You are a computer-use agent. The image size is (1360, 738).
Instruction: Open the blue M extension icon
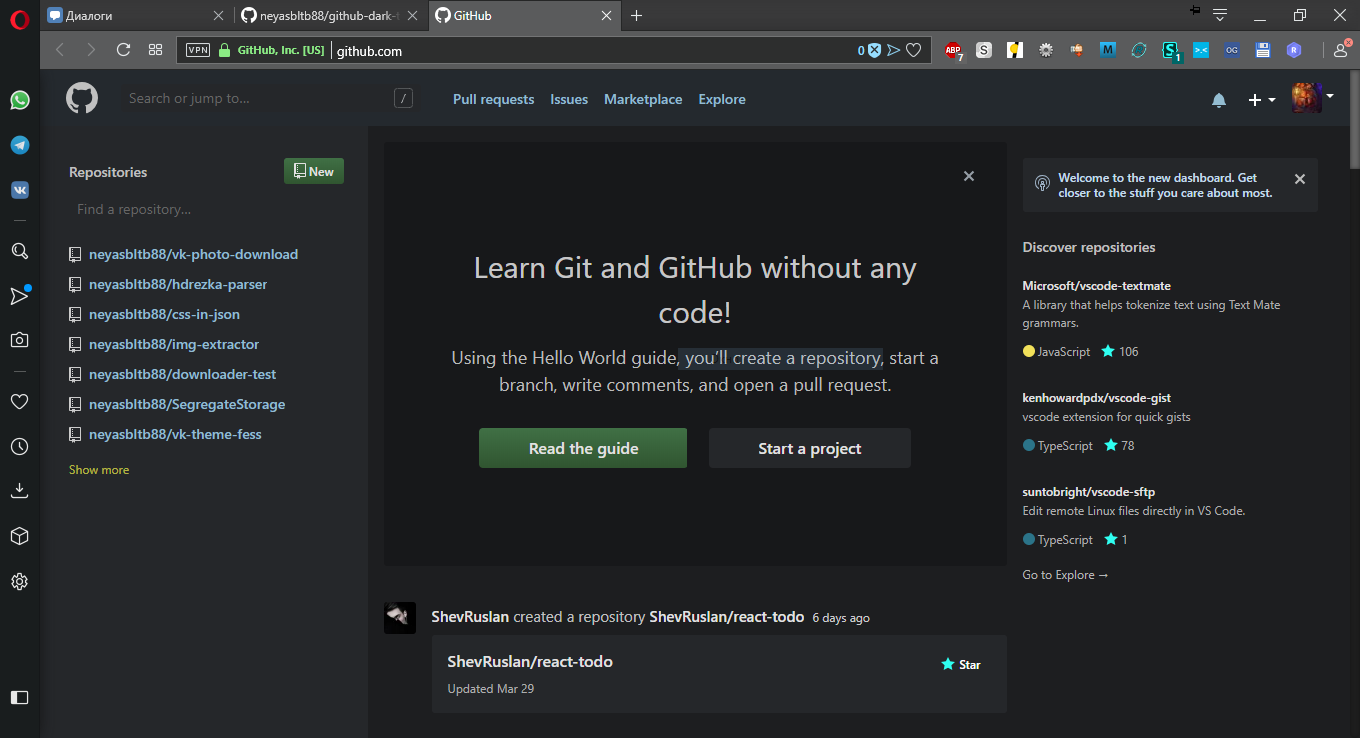1107,49
